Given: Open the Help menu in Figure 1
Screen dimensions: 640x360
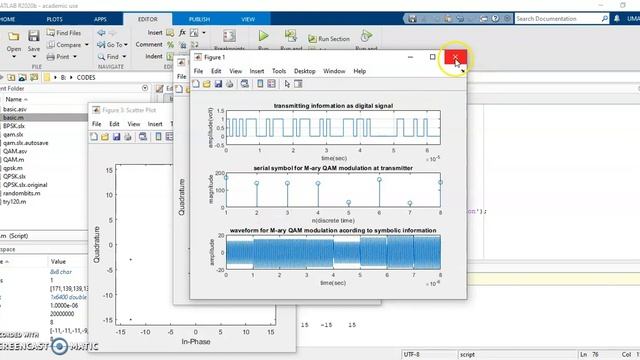Looking at the screenshot, I should point(359,71).
